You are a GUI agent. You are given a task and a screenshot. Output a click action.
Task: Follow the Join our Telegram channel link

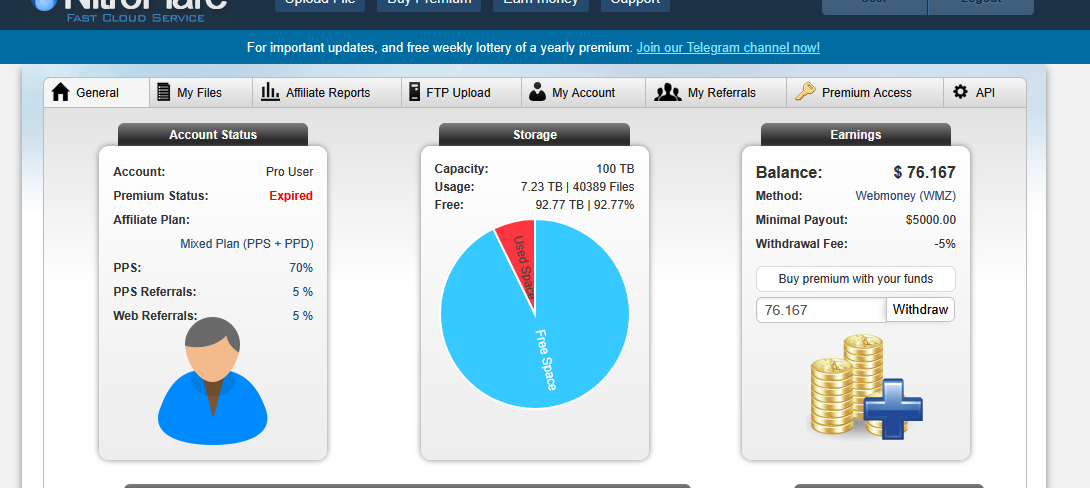[728, 47]
